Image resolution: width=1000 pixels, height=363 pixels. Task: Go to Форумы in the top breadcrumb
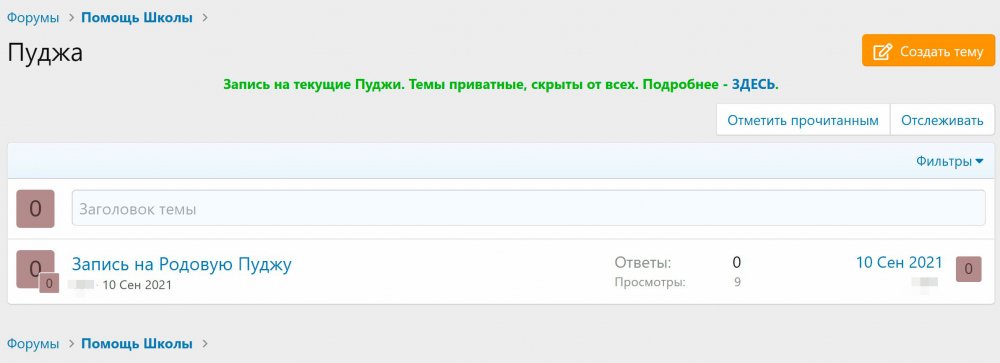click(x=33, y=18)
